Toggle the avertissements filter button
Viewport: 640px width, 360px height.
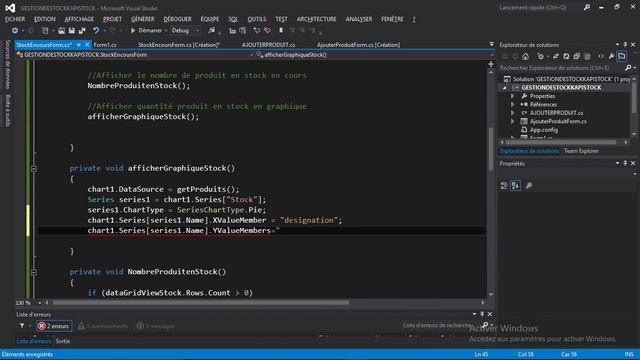tap(103, 326)
